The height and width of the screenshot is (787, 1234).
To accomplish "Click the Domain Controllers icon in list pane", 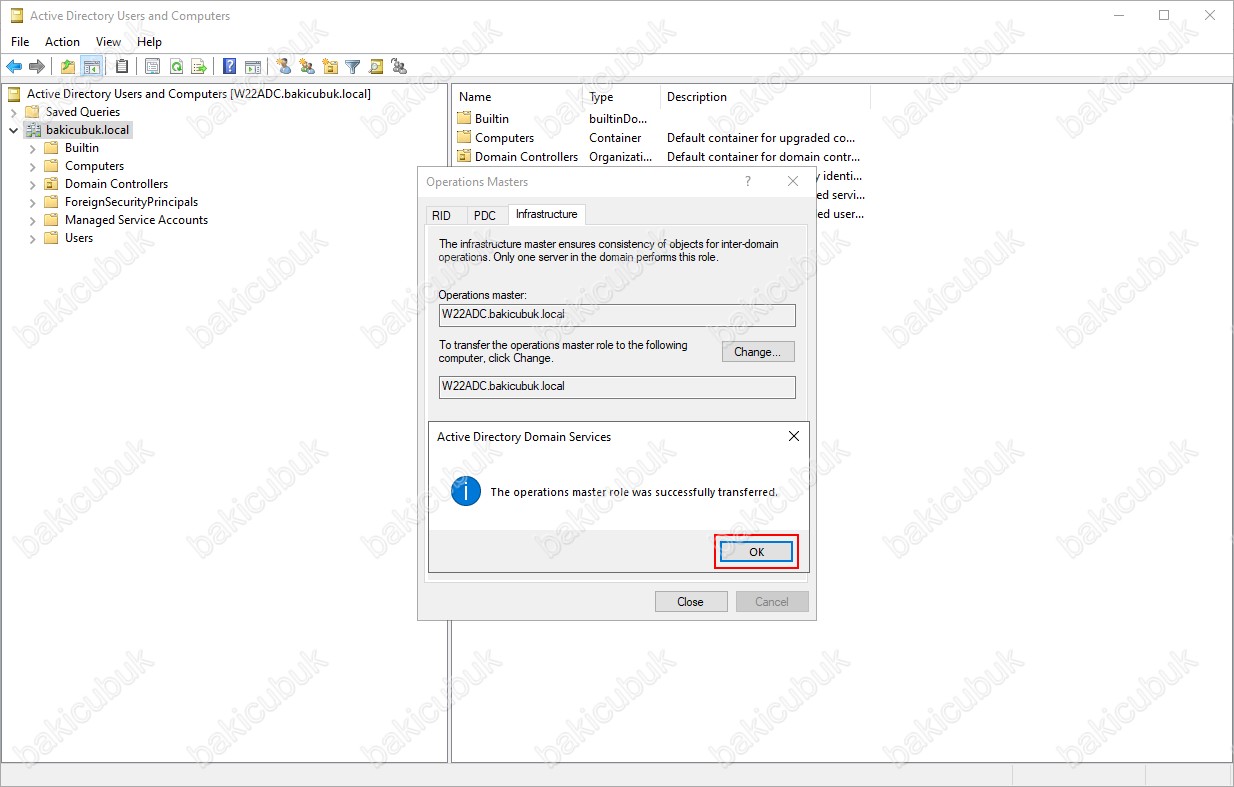I will (x=464, y=156).
